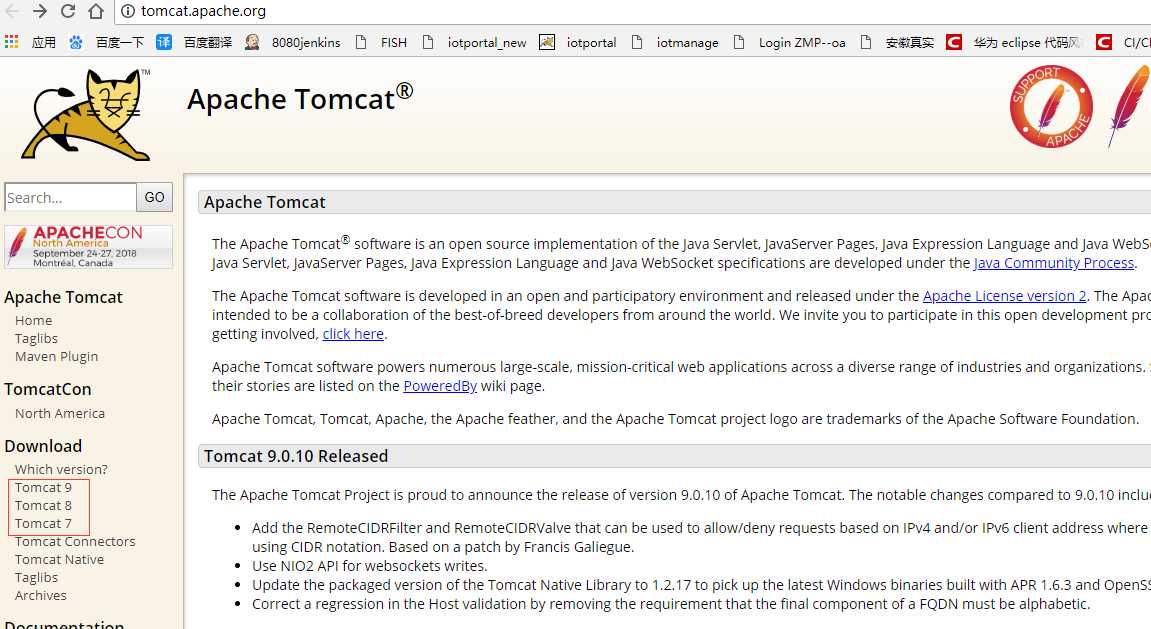Screen dimensions: 1151x629
Task: Open the apps grid bookmark icon
Action: pos(11,42)
